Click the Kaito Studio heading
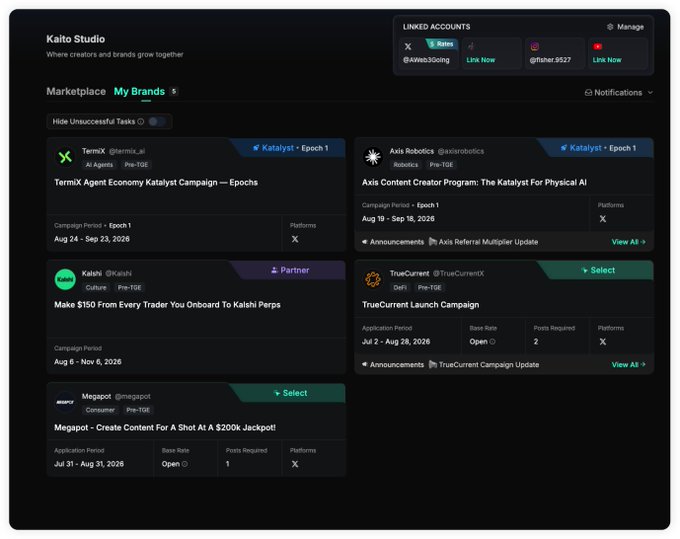Viewport: 680px width, 539px height. [x=75, y=39]
